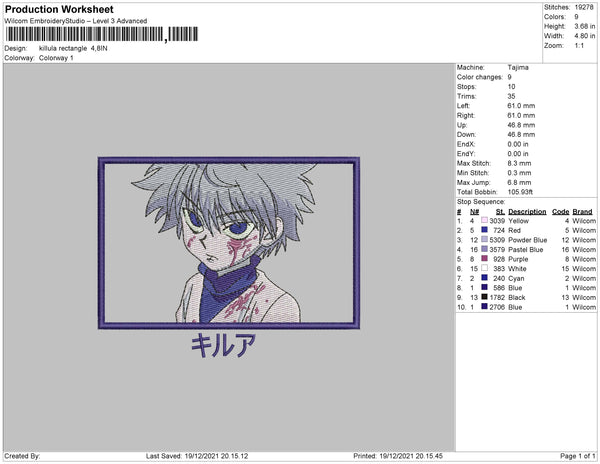Click the 'Color changes:' label
600x464 pixels.
[480, 77]
